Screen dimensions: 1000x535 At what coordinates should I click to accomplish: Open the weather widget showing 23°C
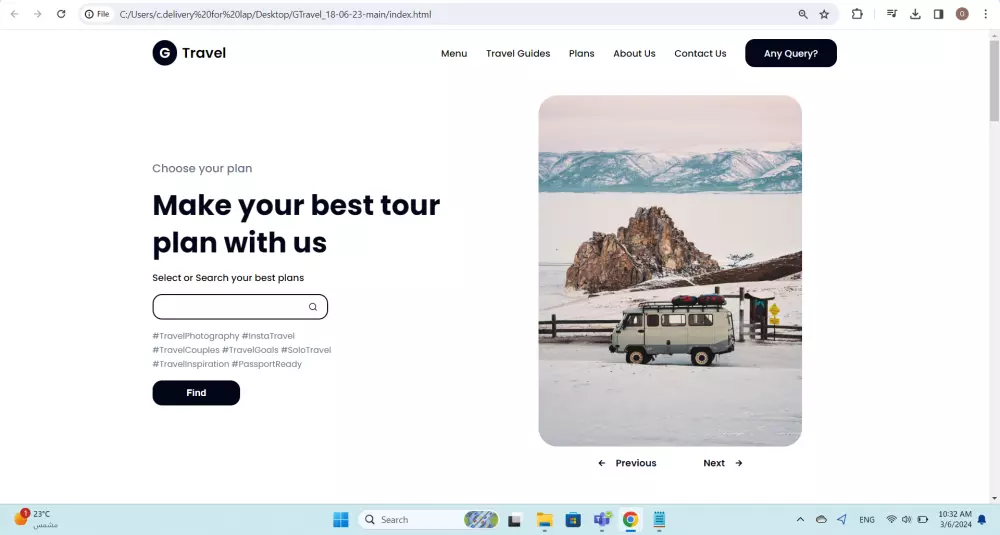click(x=35, y=519)
